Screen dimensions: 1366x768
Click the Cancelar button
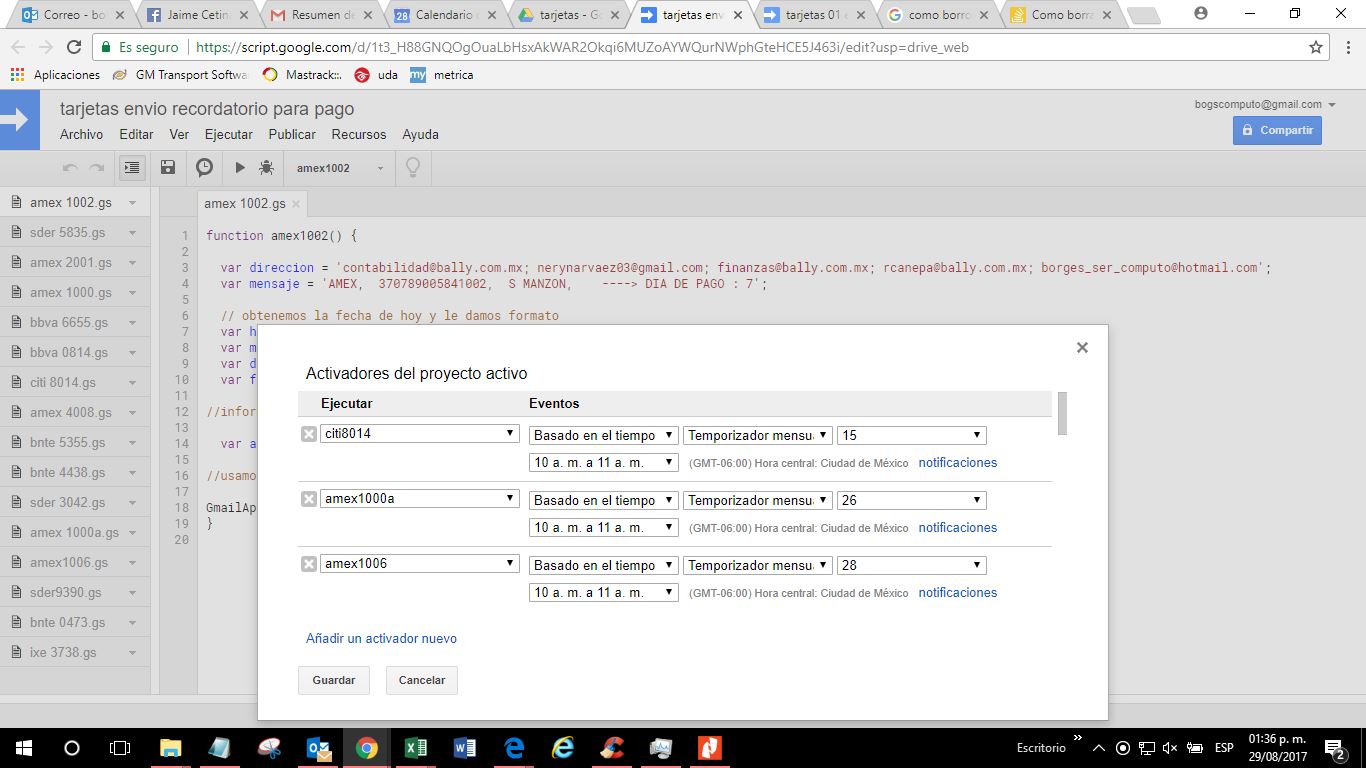422,680
